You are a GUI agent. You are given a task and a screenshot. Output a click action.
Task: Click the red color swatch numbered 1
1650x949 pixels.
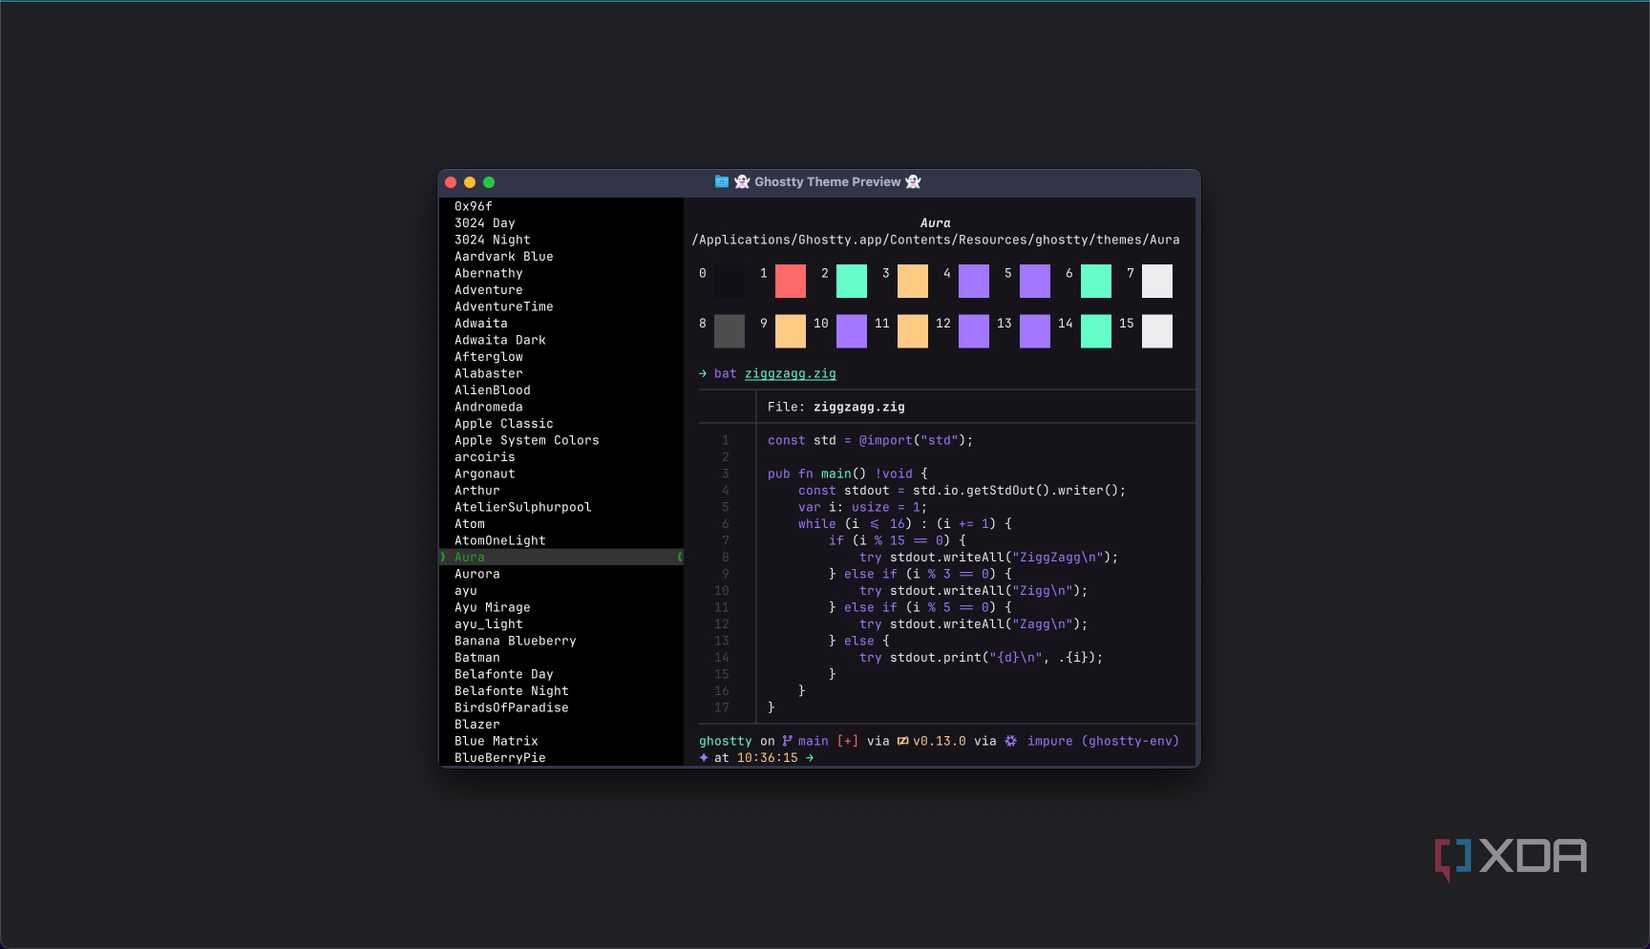(790, 281)
